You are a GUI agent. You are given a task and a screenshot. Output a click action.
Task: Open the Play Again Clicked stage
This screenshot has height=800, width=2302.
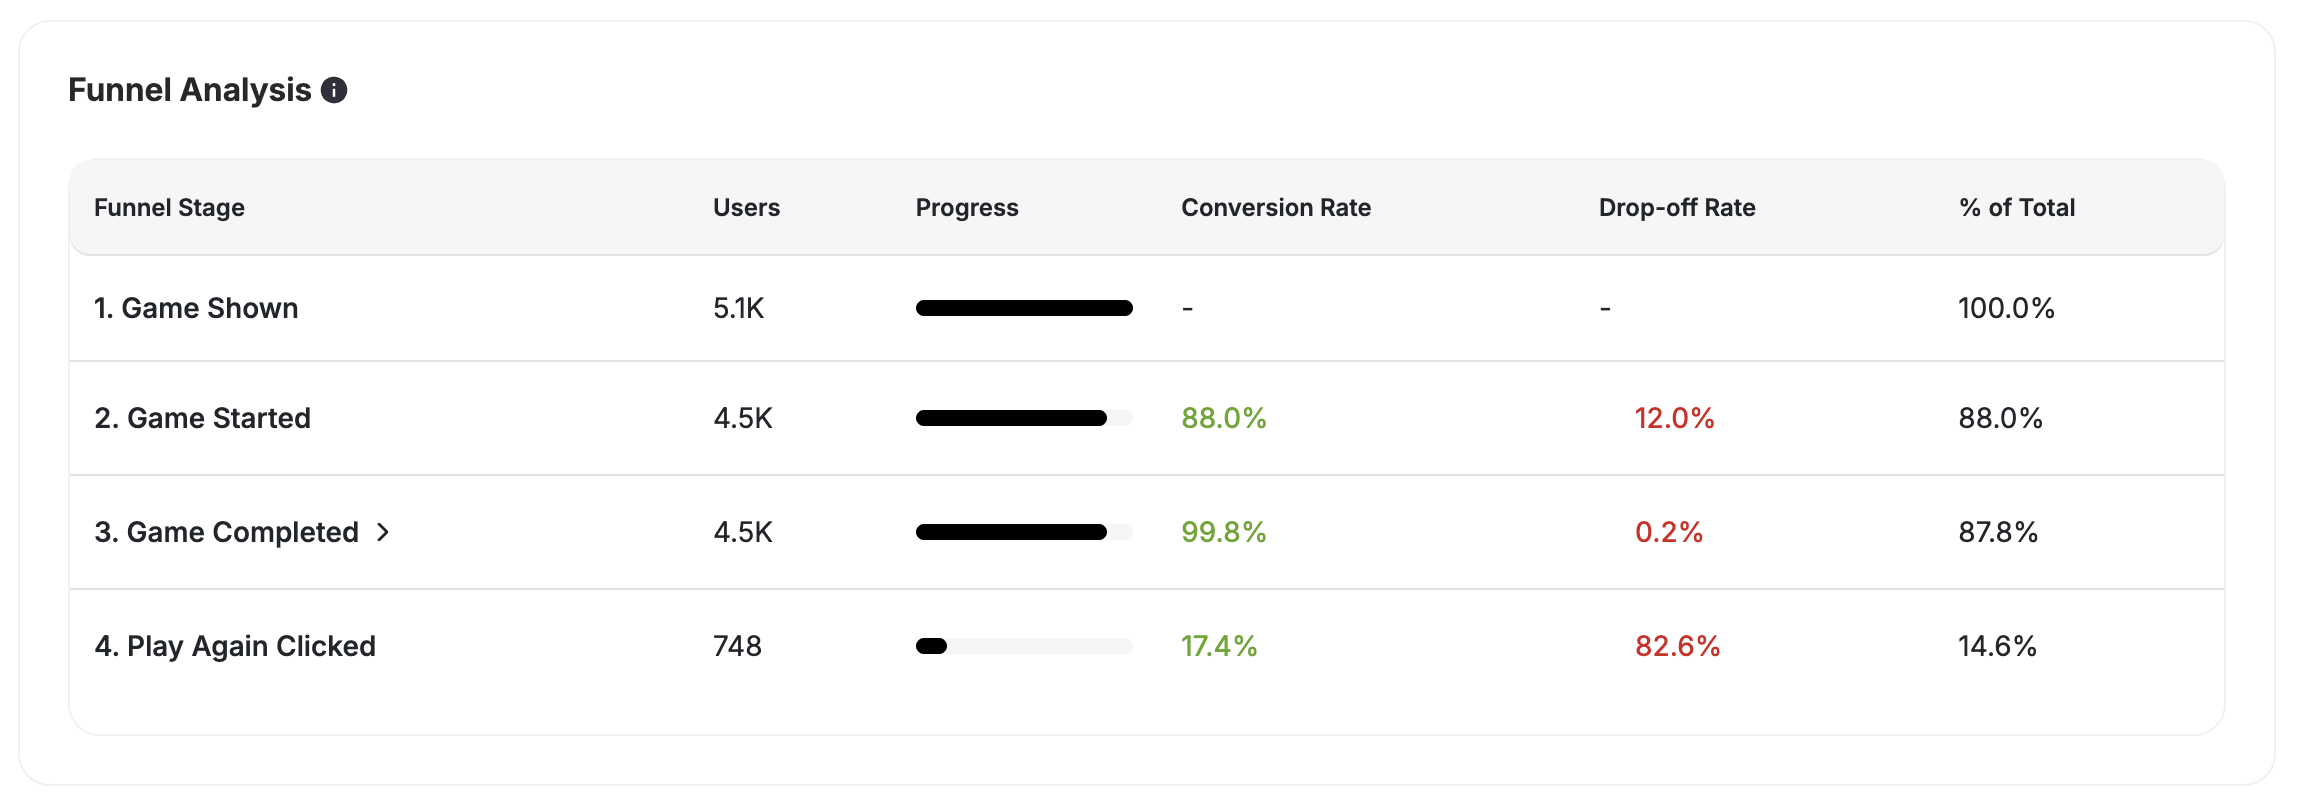[236, 646]
